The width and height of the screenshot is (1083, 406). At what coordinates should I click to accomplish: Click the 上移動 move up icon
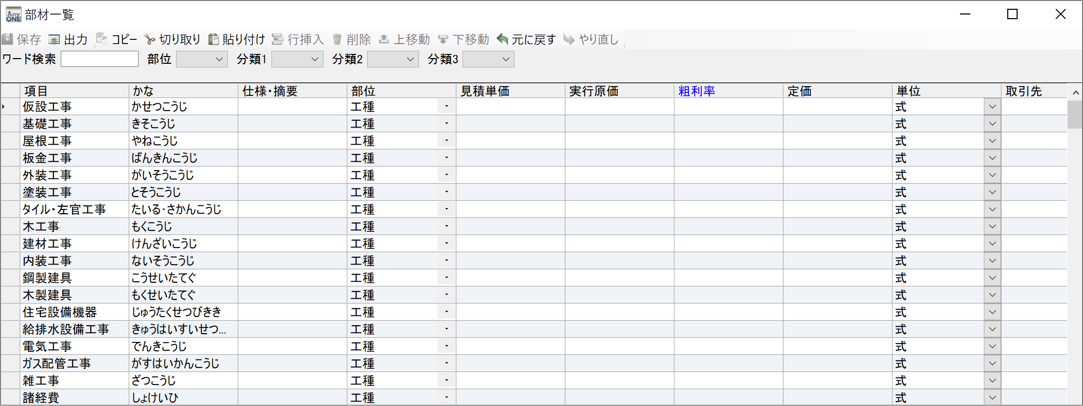(384, 39)
